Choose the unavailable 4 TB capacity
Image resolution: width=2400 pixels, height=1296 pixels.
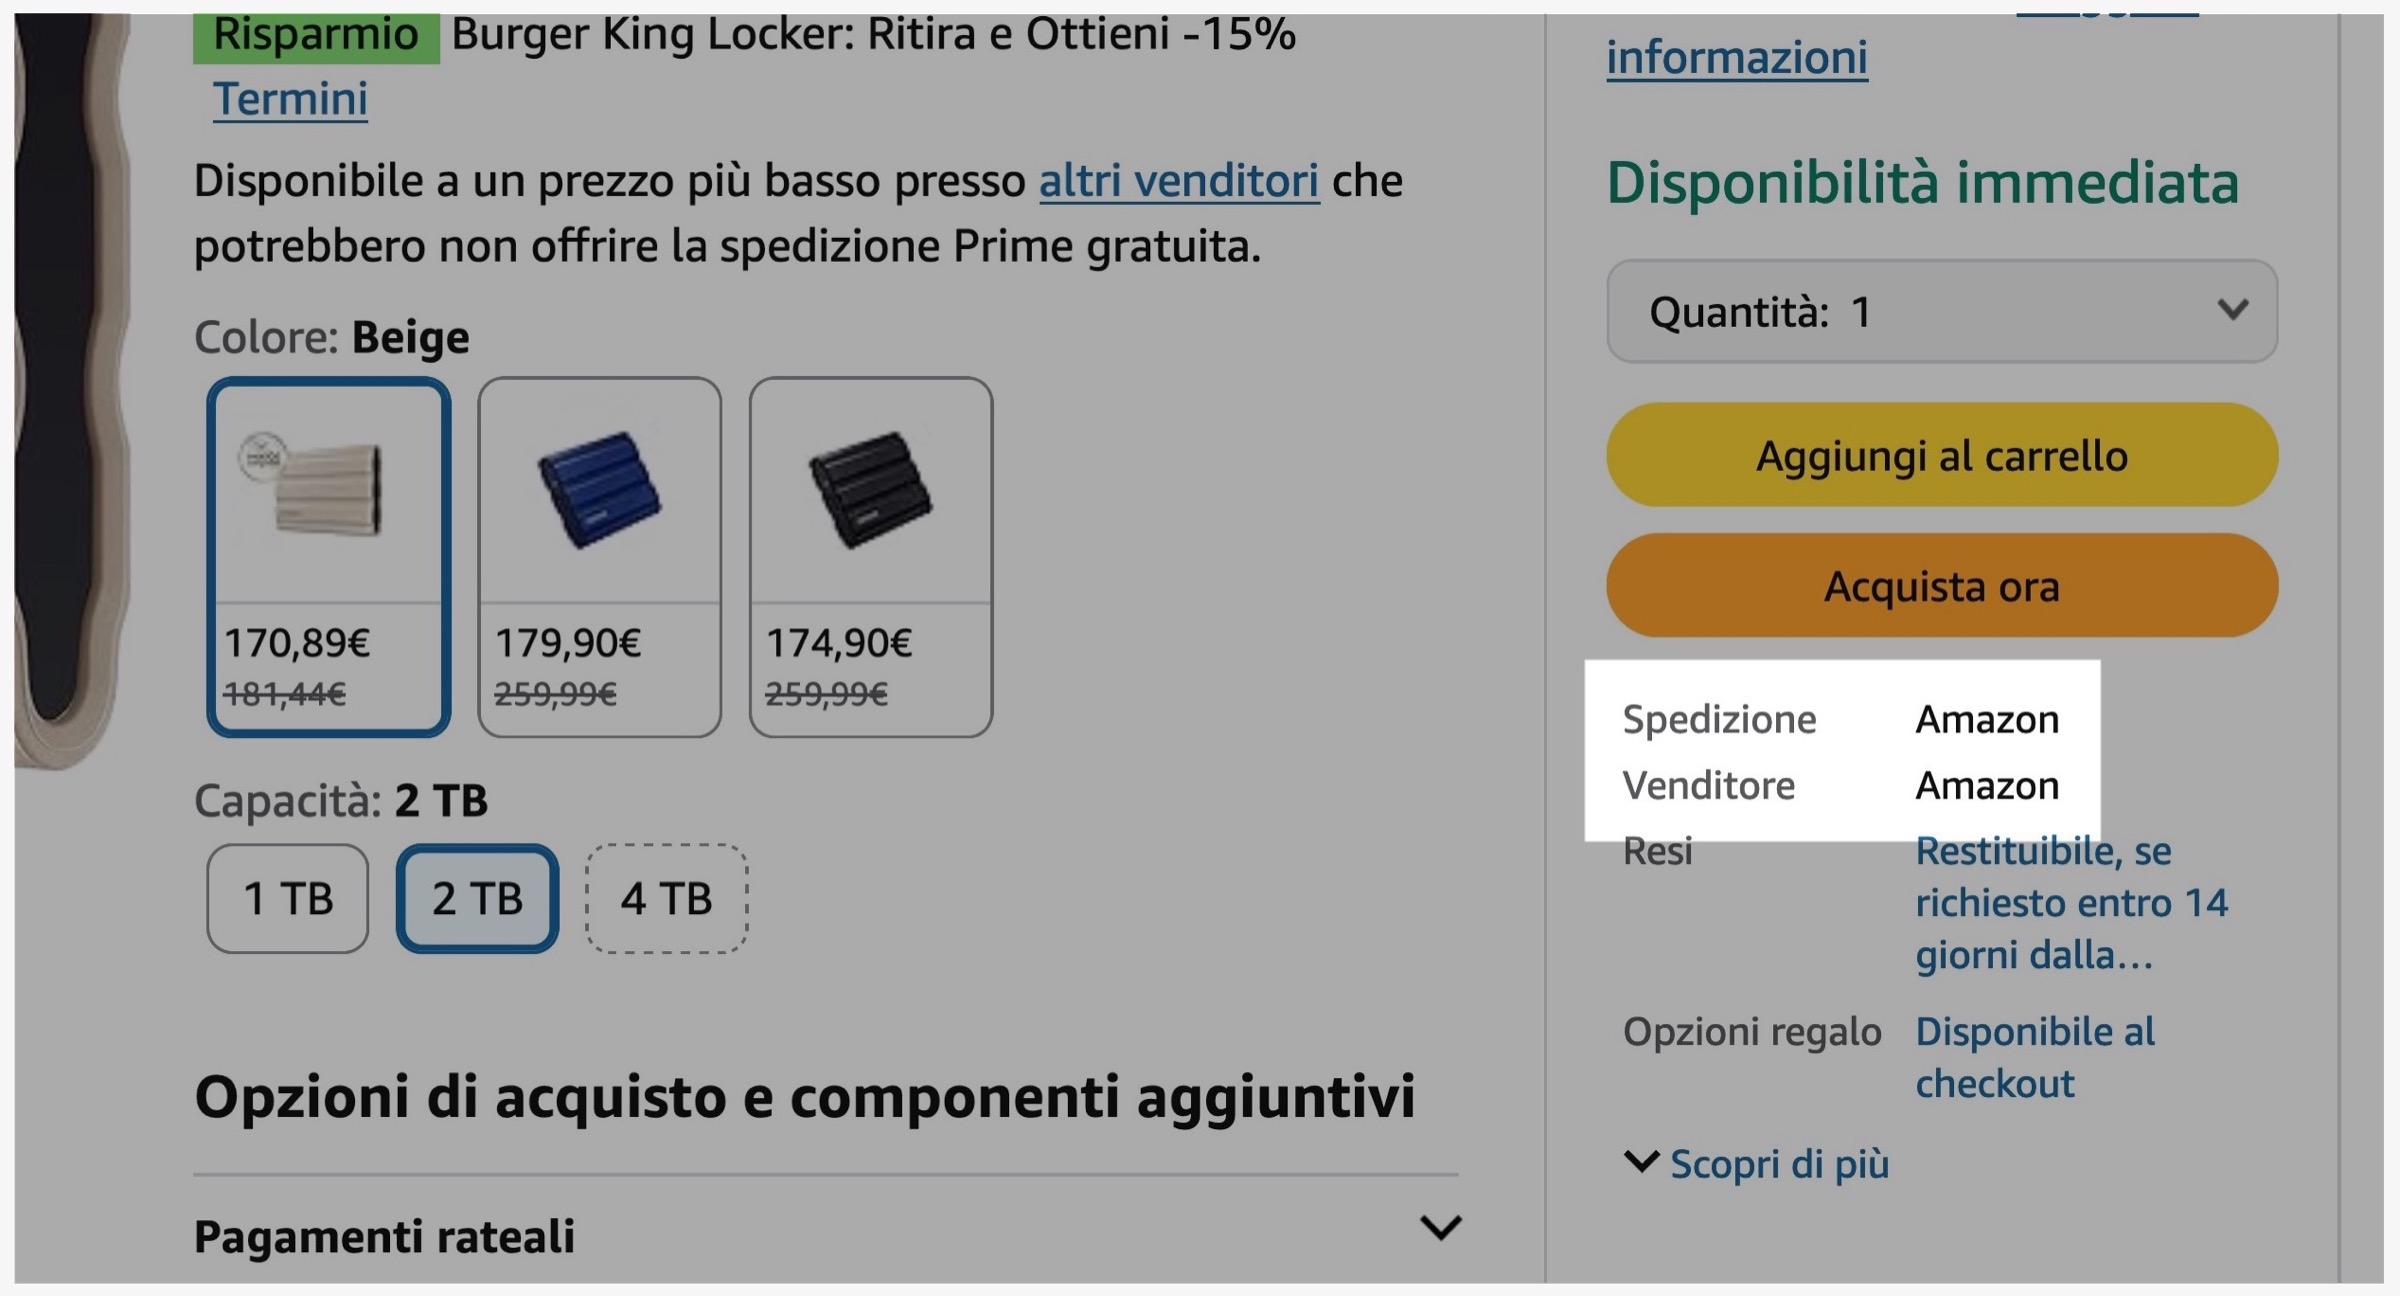click(665, 898)
